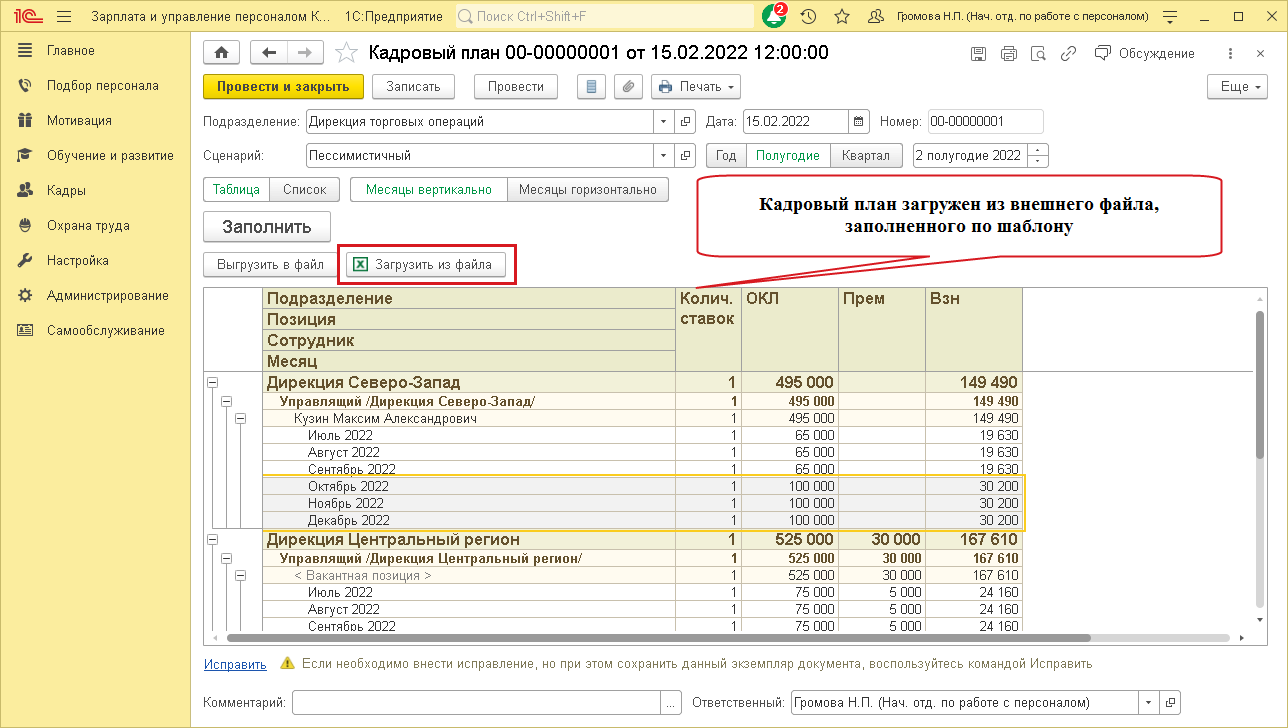The height and width of the screenshot is (728, 1288).
Task: Open the history clock icon
Action: tap(808, 16)
